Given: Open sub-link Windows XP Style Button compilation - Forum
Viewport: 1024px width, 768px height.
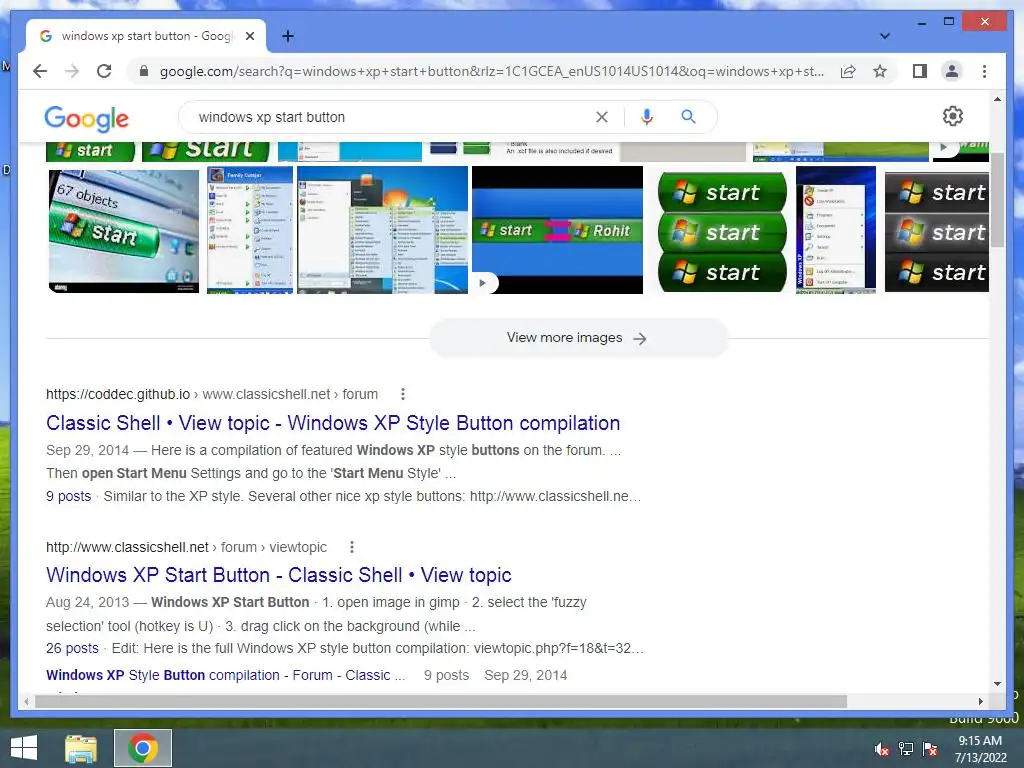Looking at the screenshot, I should (226, 675).
